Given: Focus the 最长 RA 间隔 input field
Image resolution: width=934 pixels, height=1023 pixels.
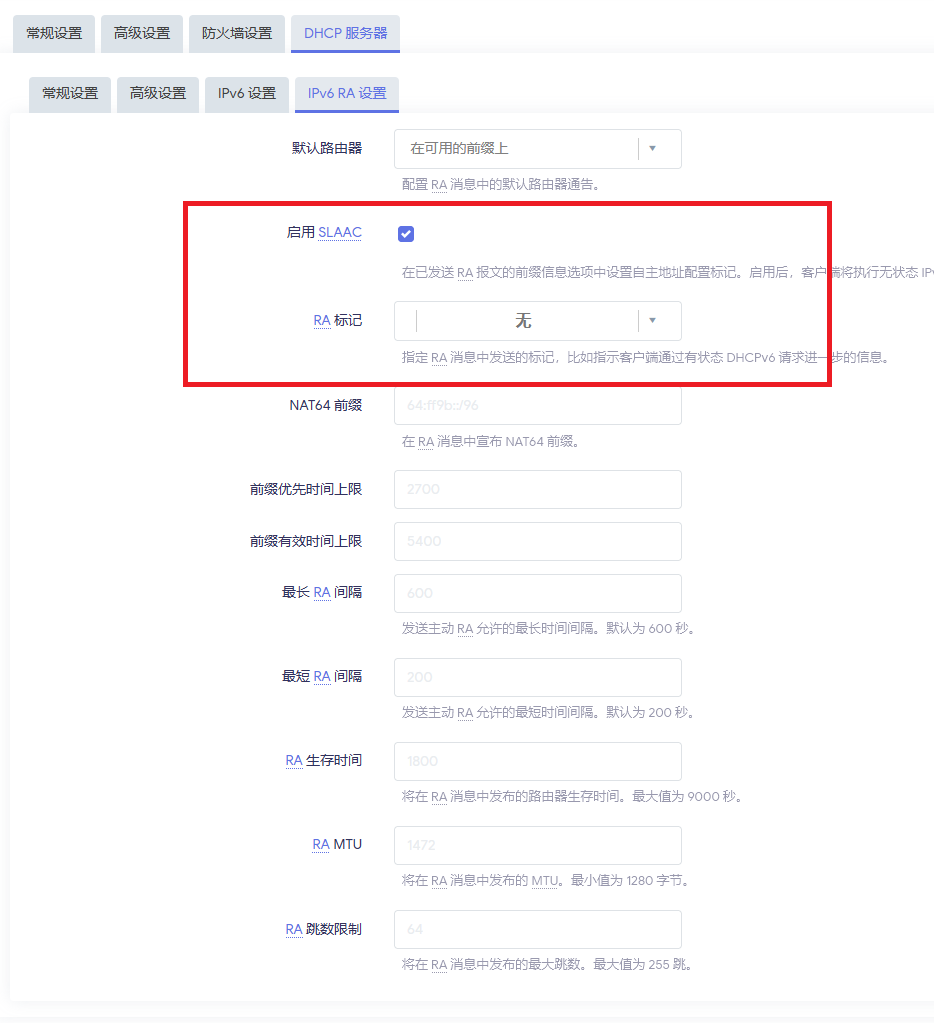Looking at the screenshot, I should tap(537, 593).
